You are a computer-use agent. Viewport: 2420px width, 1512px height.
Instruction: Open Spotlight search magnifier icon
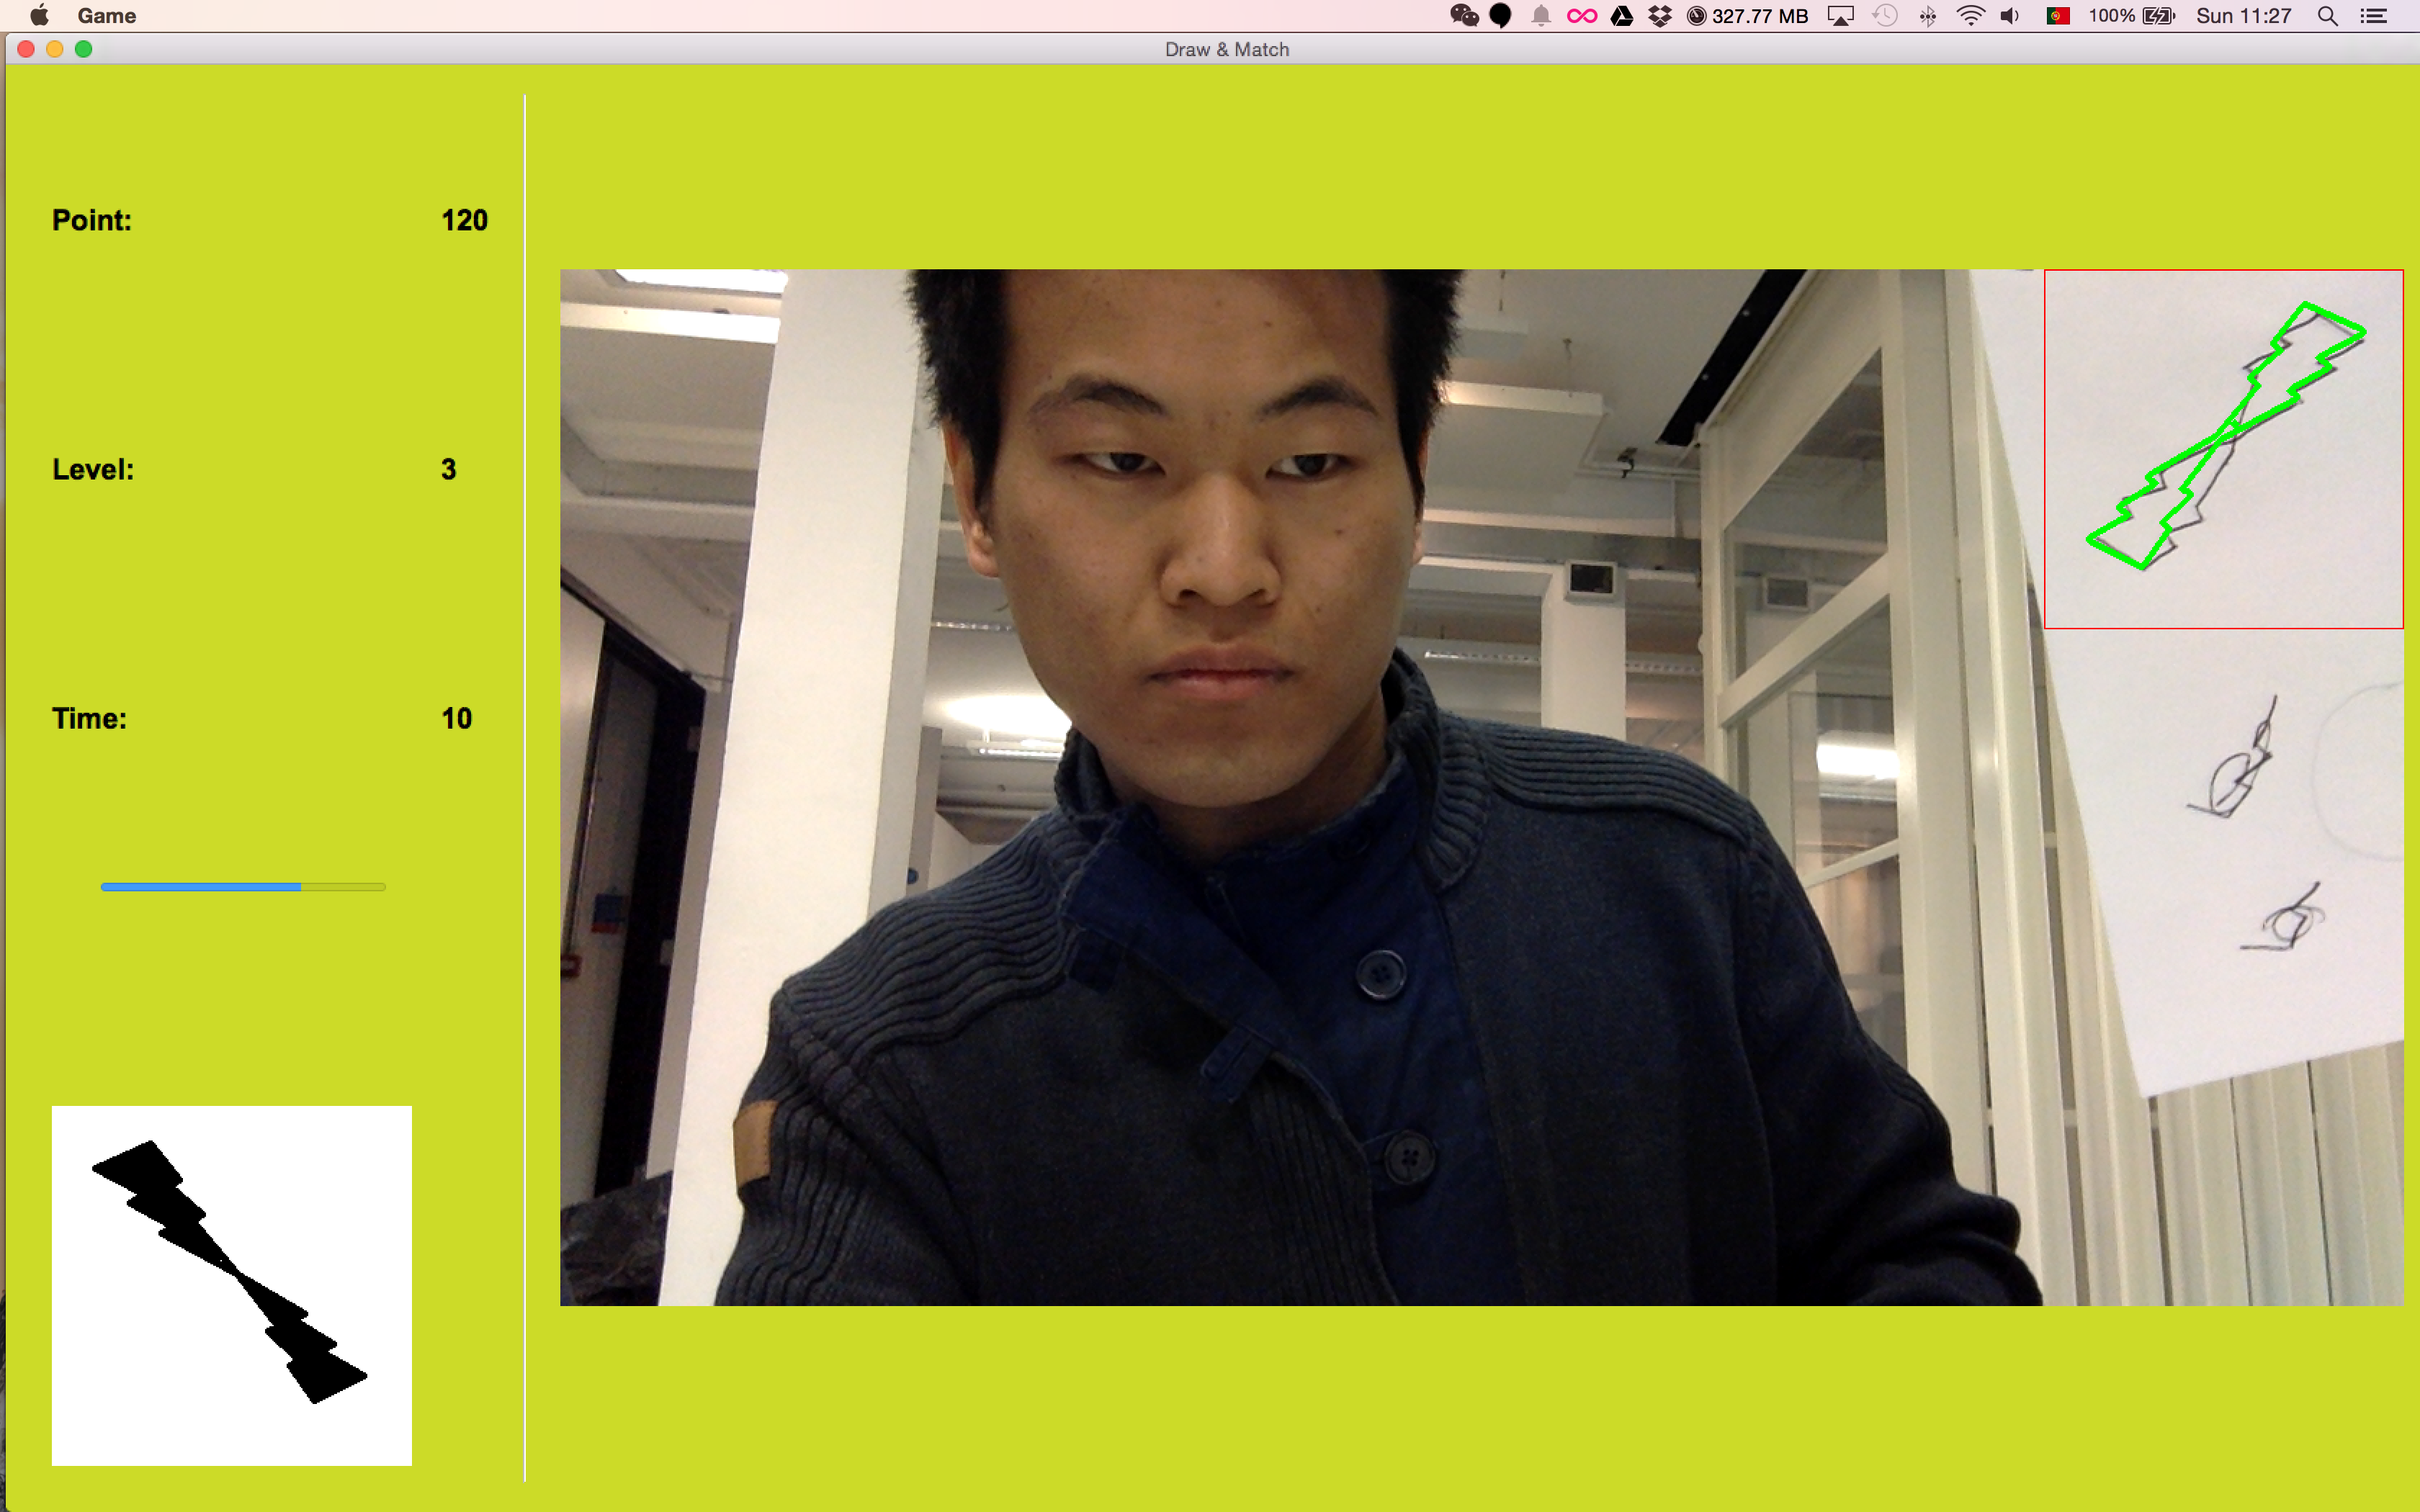click(x=2327, y=16)
